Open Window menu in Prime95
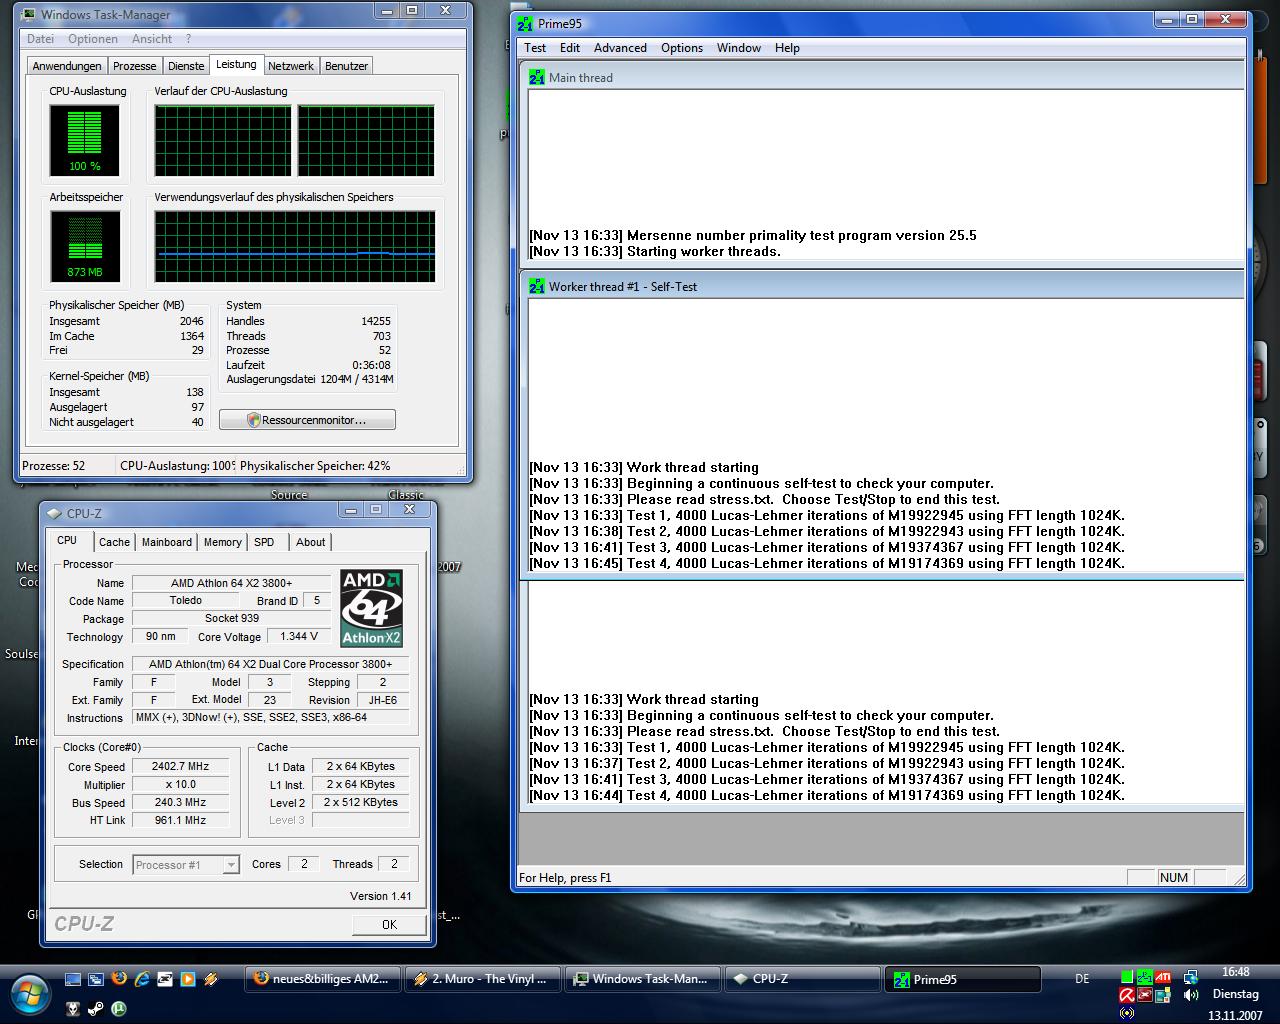1280x1024 pixels. tap(739, 47)
